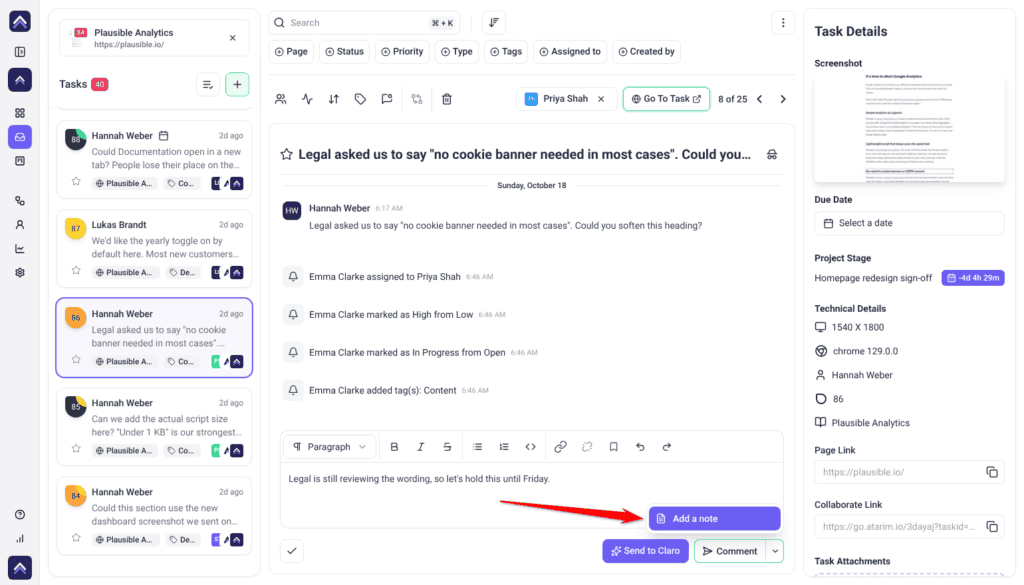This screenshot has width=1024, height=585.
Task: Click Send to Claro button
Action: [645, 551]
